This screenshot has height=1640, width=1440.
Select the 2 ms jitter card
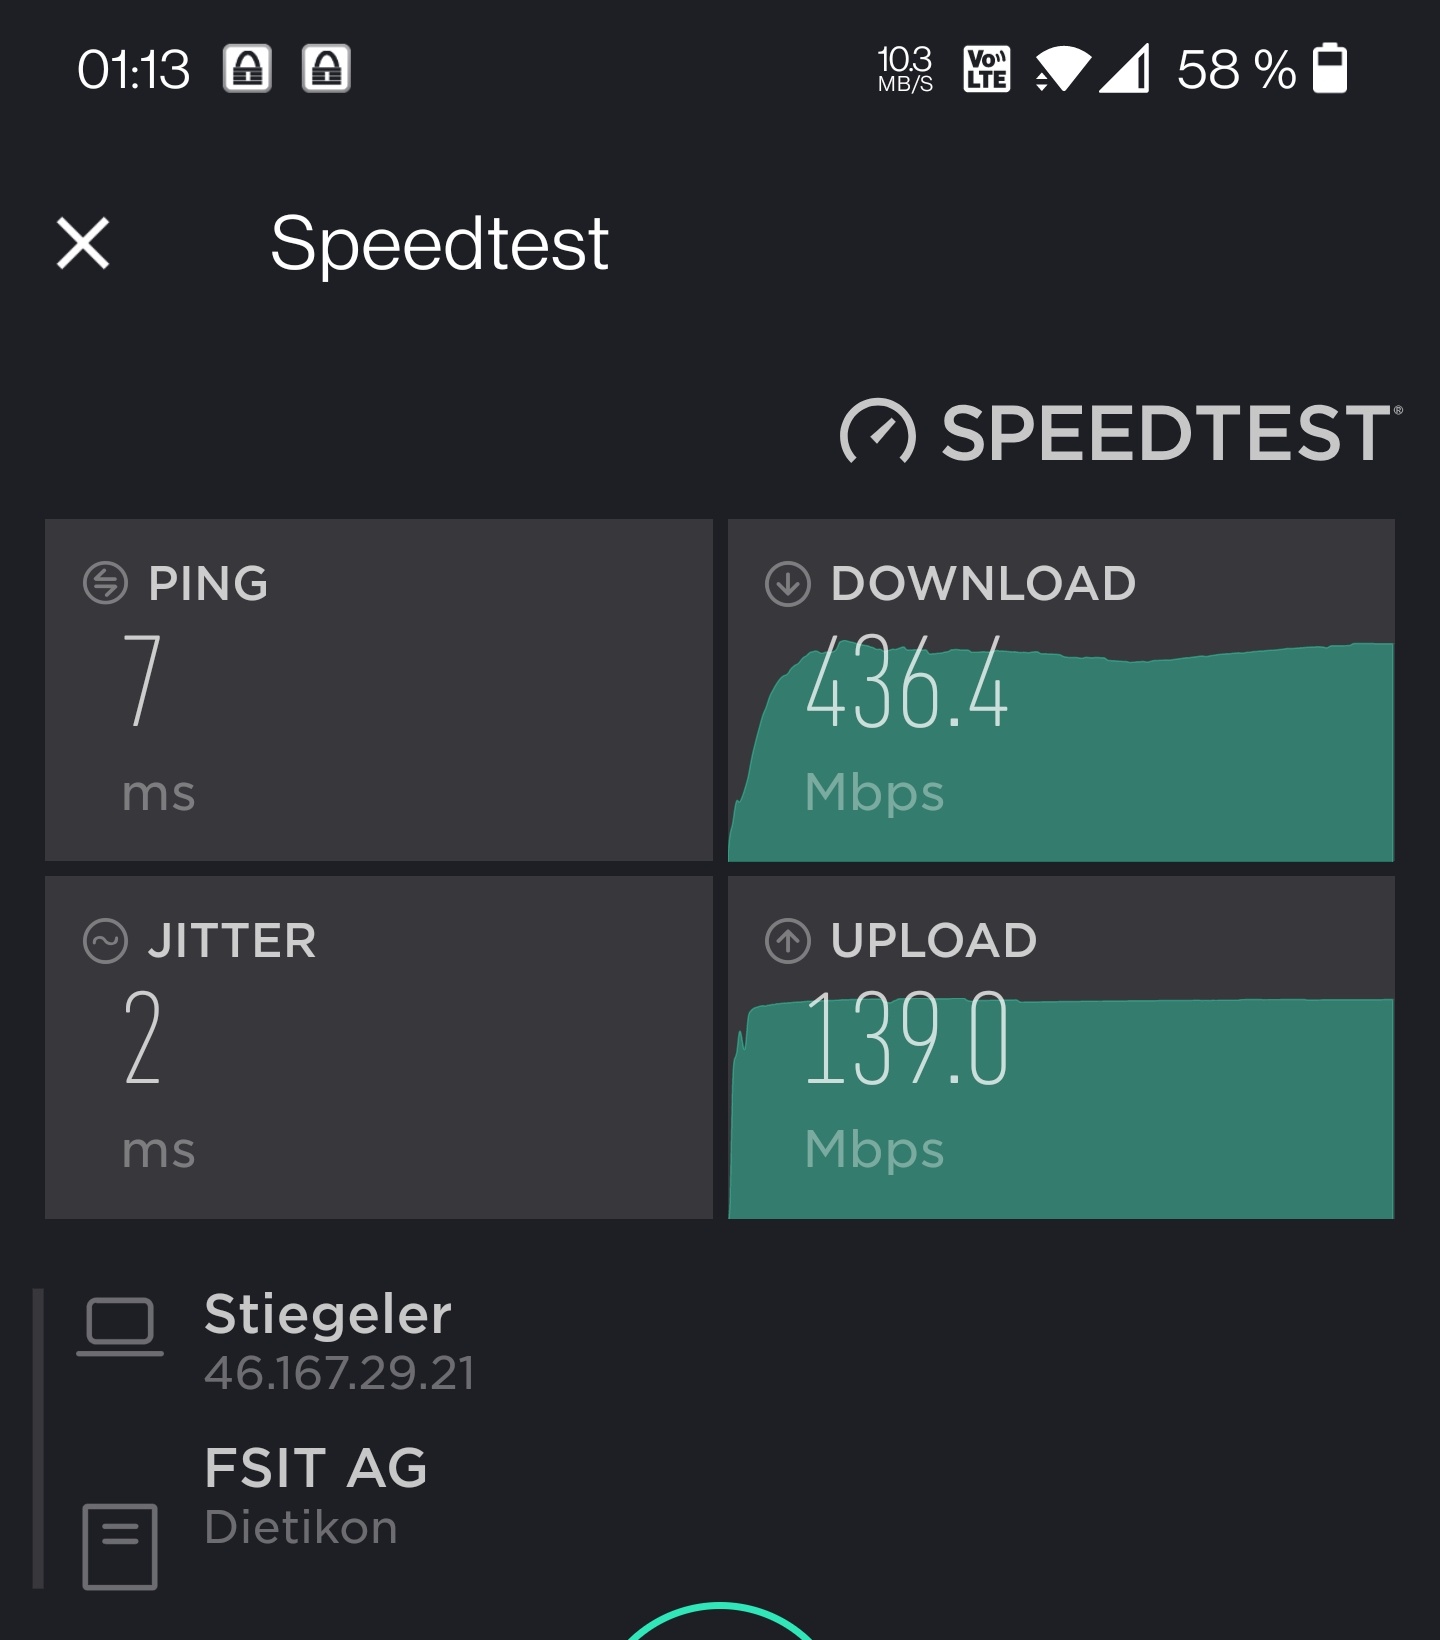pos(378,1047)
